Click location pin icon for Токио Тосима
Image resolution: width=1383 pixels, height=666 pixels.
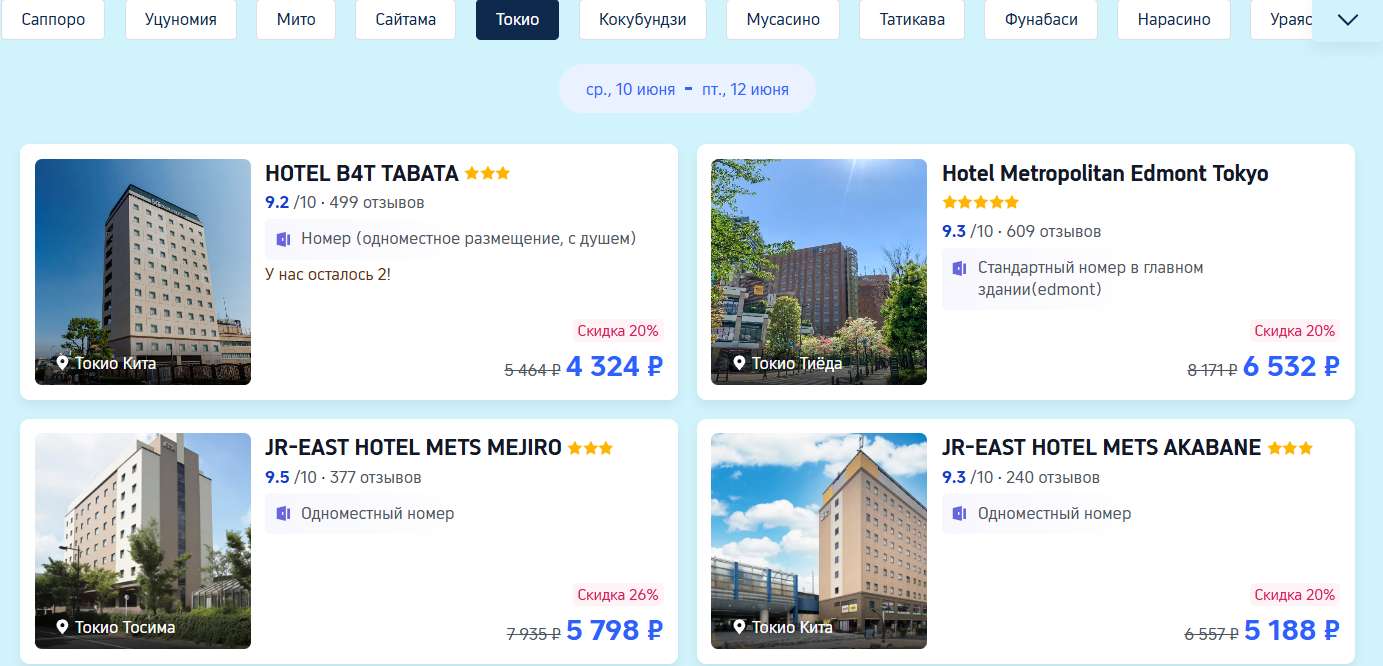62,627
